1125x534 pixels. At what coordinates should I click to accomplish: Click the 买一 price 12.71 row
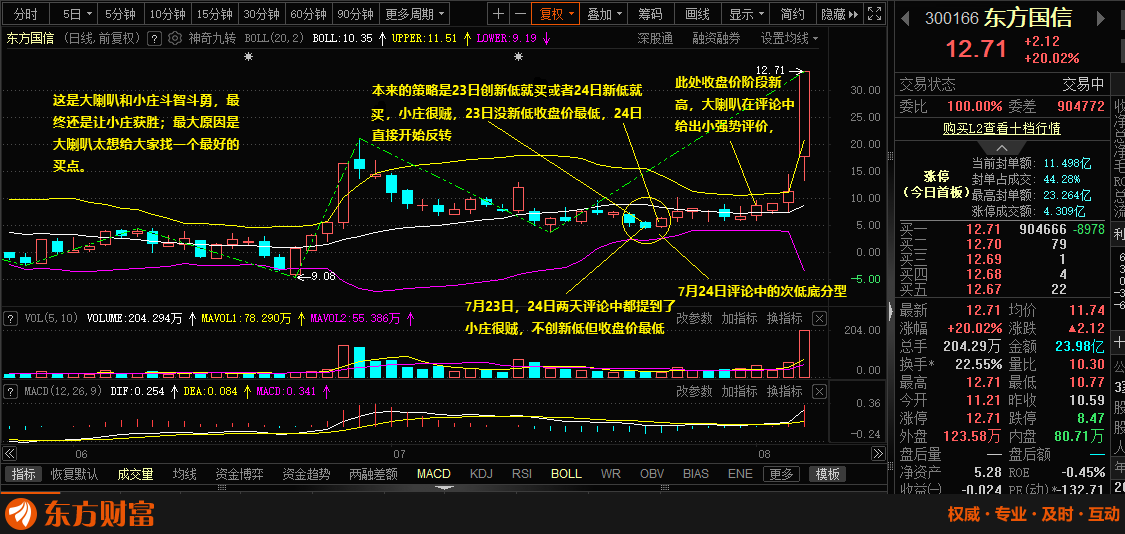click(1002, 229)
